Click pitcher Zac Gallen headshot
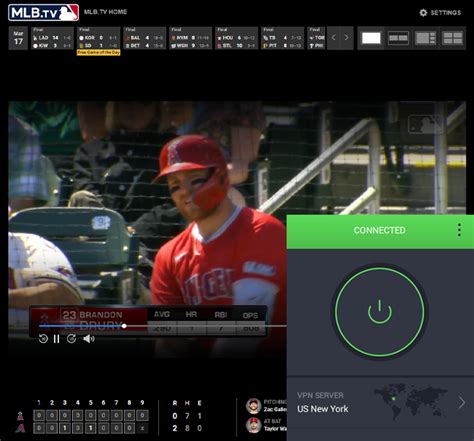The image size is (474, 441). (253, 406)
